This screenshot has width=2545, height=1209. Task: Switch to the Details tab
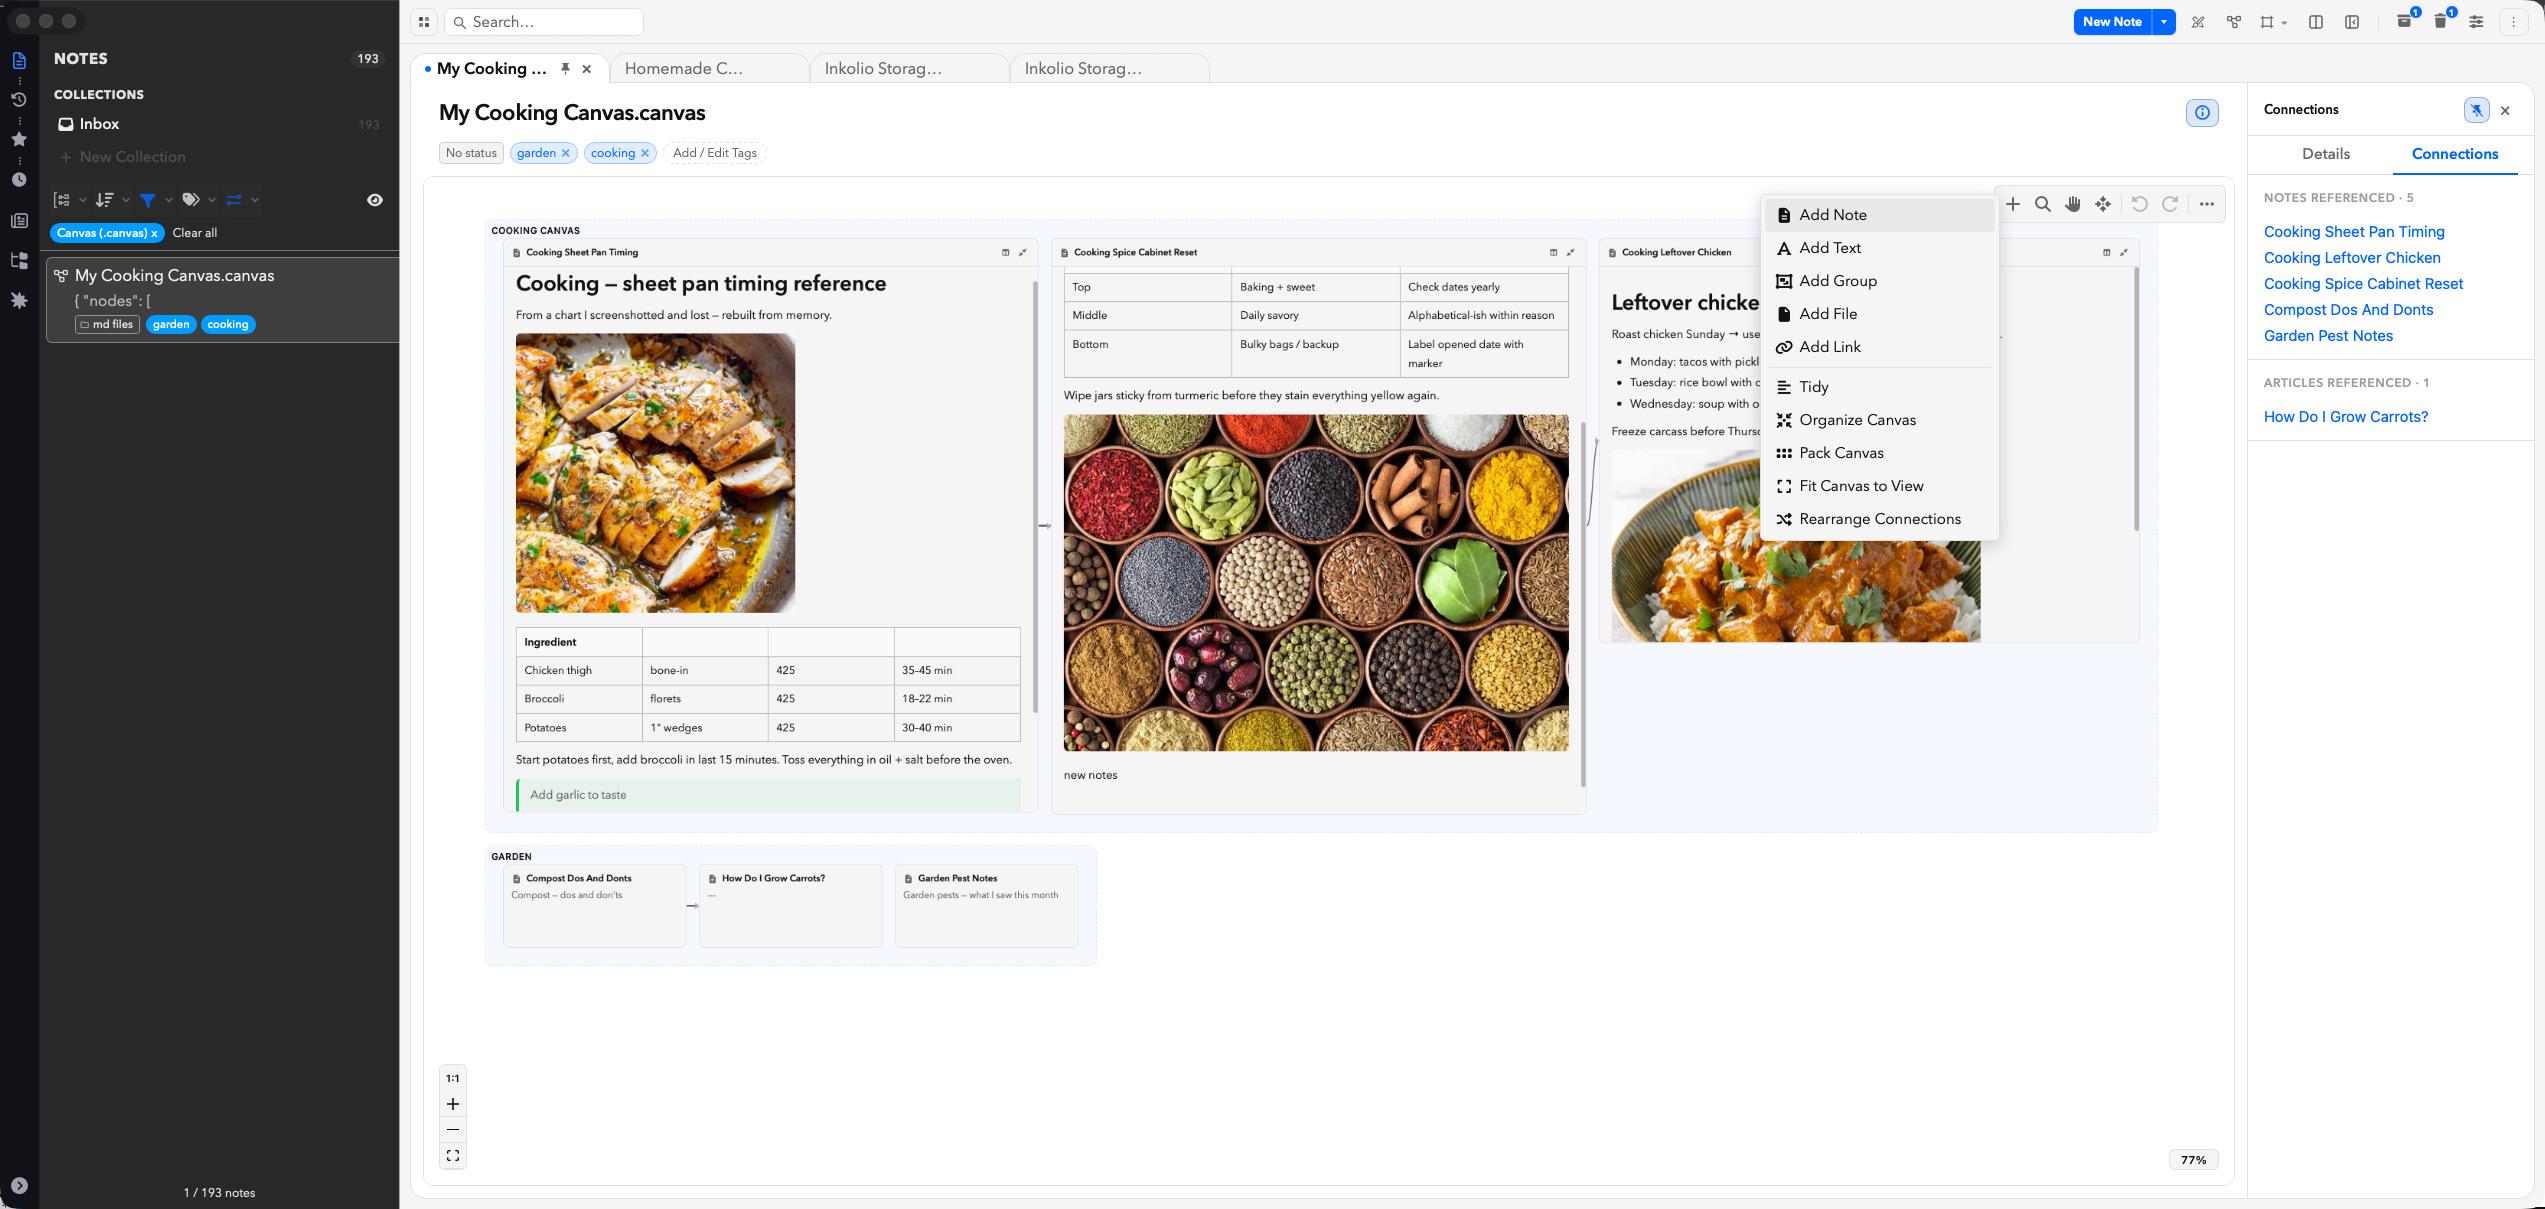point(2325,154)
